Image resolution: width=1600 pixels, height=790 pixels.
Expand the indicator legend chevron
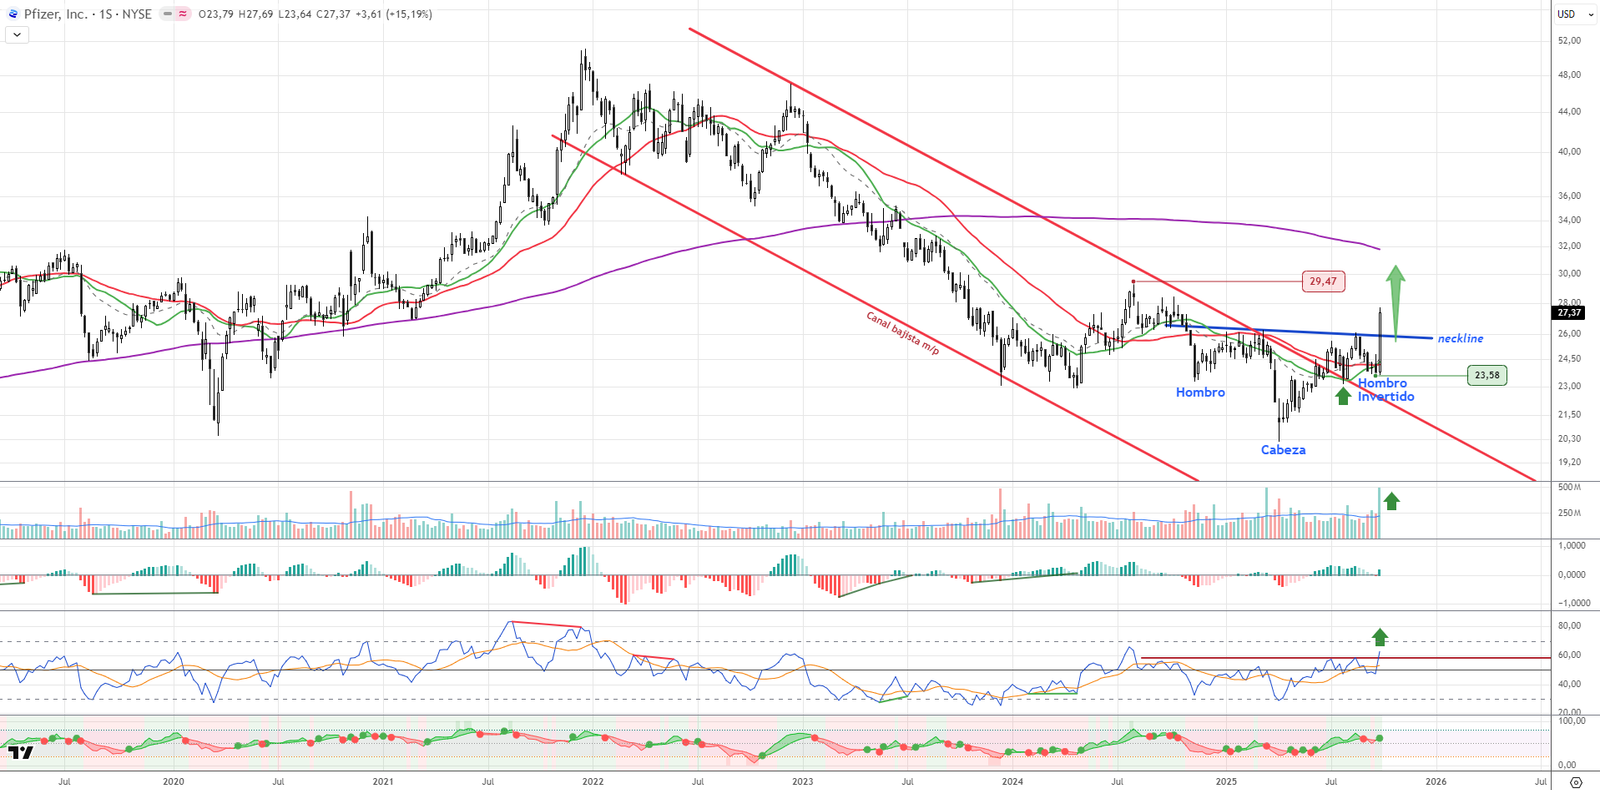click(x=17, y=35)
